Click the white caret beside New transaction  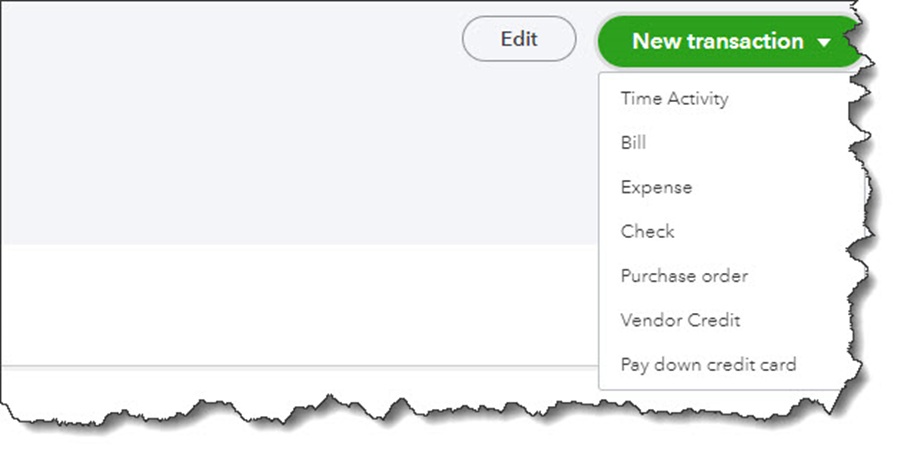coord(824,43)
